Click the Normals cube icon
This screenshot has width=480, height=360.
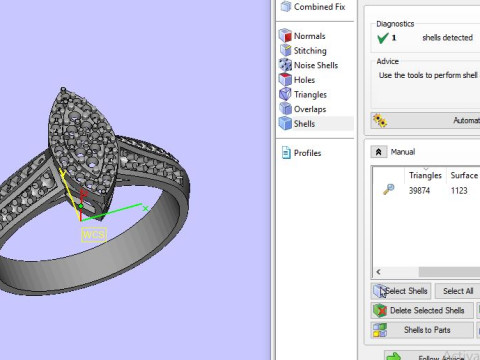tap(285, 36)
